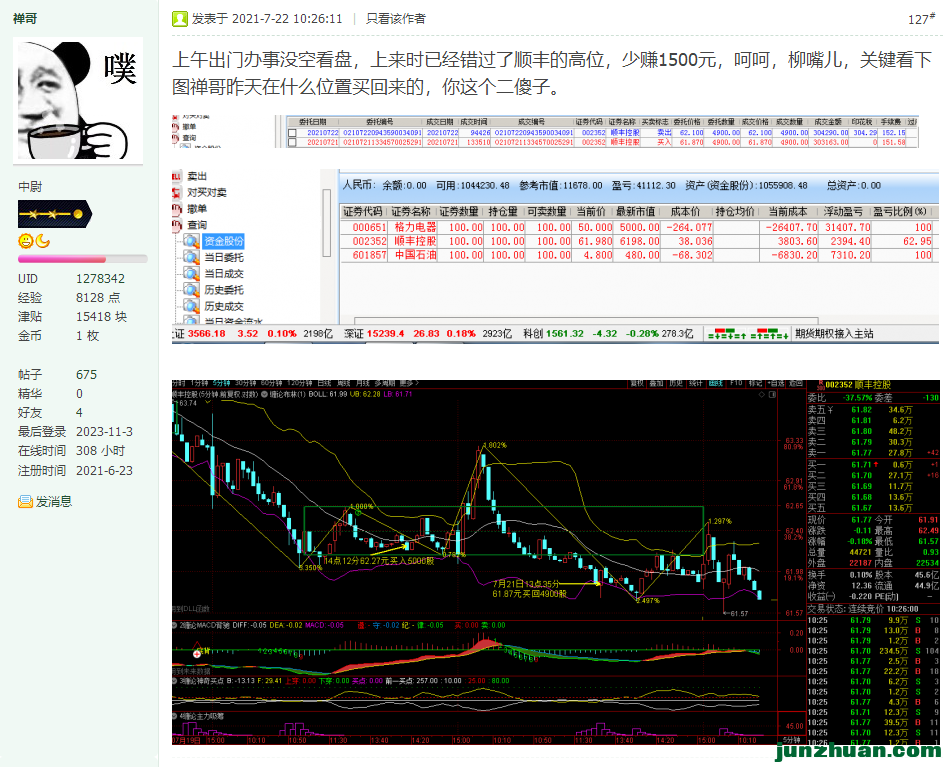Switch chart to 日线 period
Screen dimensions: 946x767
(x=325, y=384)
